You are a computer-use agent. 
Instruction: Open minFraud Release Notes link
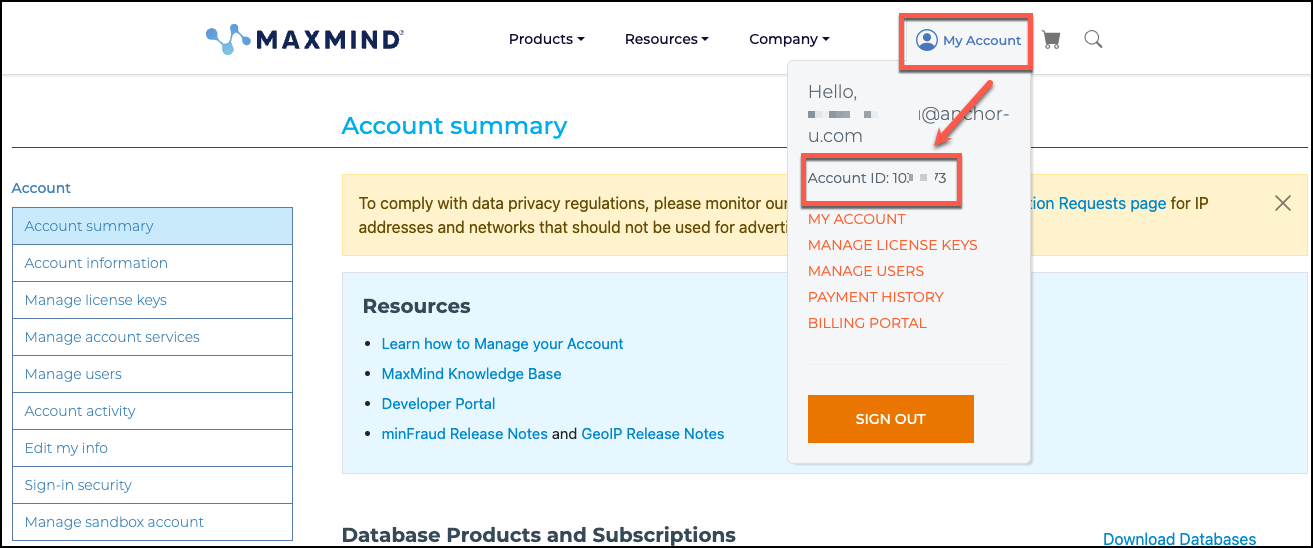point(464,434)
